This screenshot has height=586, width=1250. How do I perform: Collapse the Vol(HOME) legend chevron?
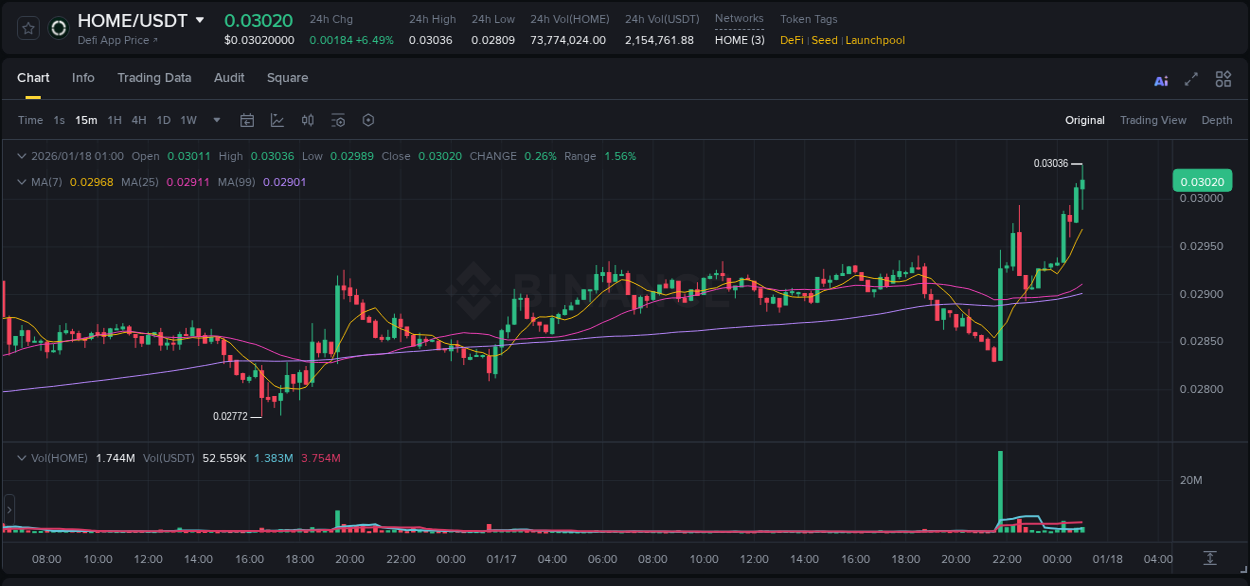point(22,458)
